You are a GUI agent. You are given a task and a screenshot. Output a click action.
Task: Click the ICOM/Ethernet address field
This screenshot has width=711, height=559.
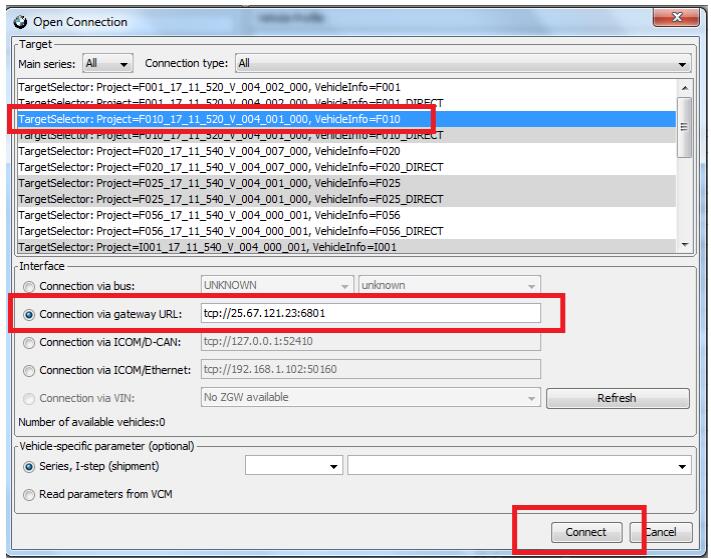click(x=371, y=369)
